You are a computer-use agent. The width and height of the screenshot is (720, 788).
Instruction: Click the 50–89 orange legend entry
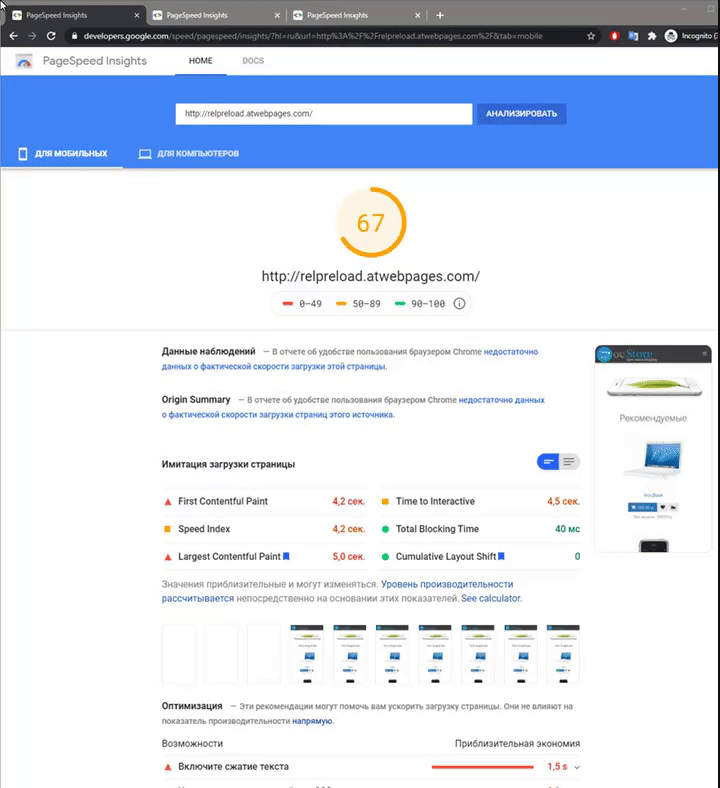(x=358, y=304)
